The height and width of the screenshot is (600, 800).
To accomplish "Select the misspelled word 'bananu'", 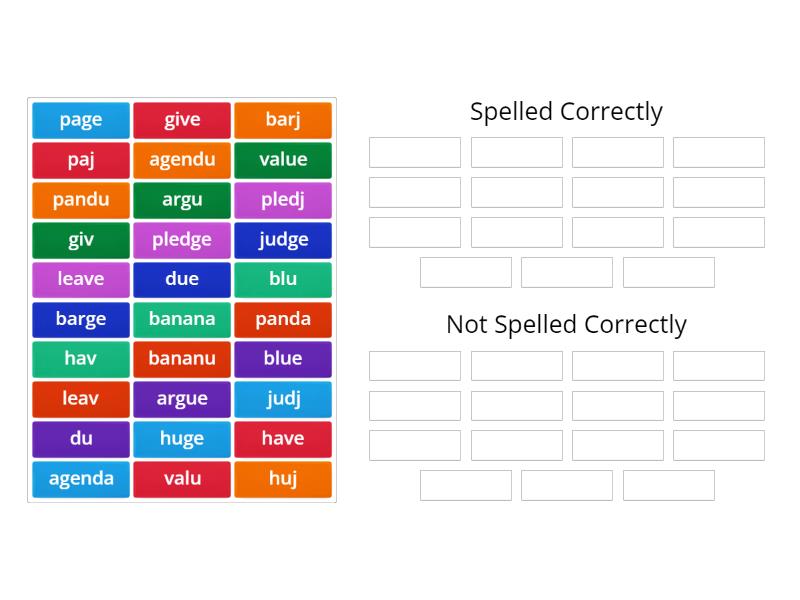I will pyautogui.click(x=181, y=359).
